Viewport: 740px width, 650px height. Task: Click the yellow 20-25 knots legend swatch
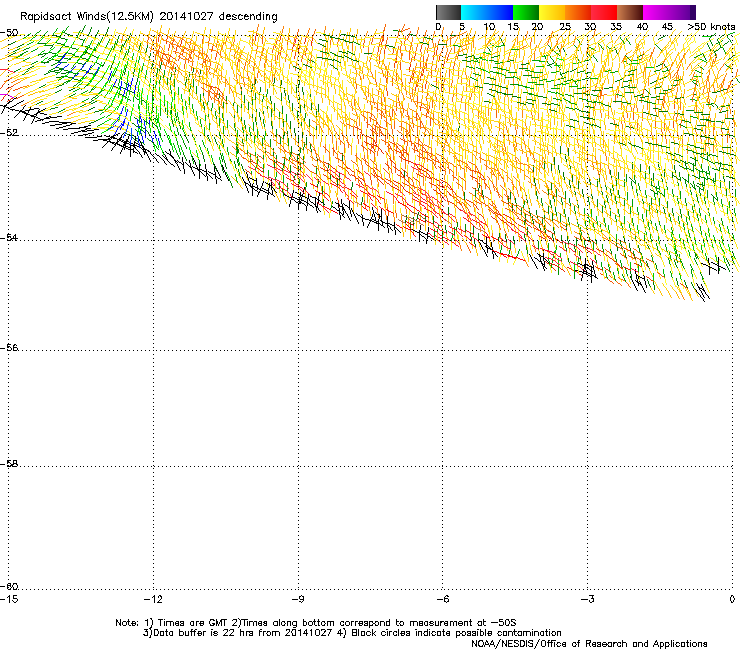(552, 12)
